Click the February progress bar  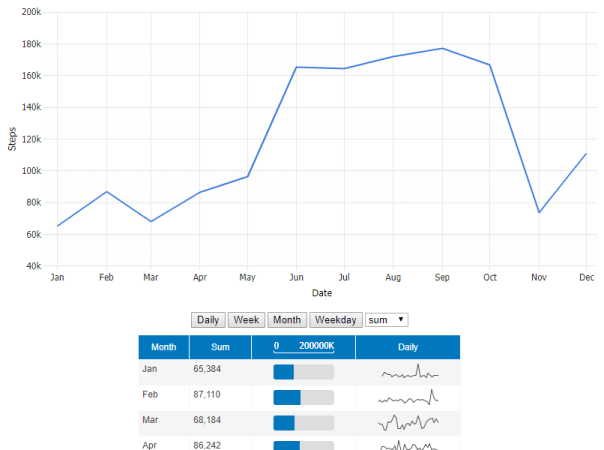click(x=303, y=397)
